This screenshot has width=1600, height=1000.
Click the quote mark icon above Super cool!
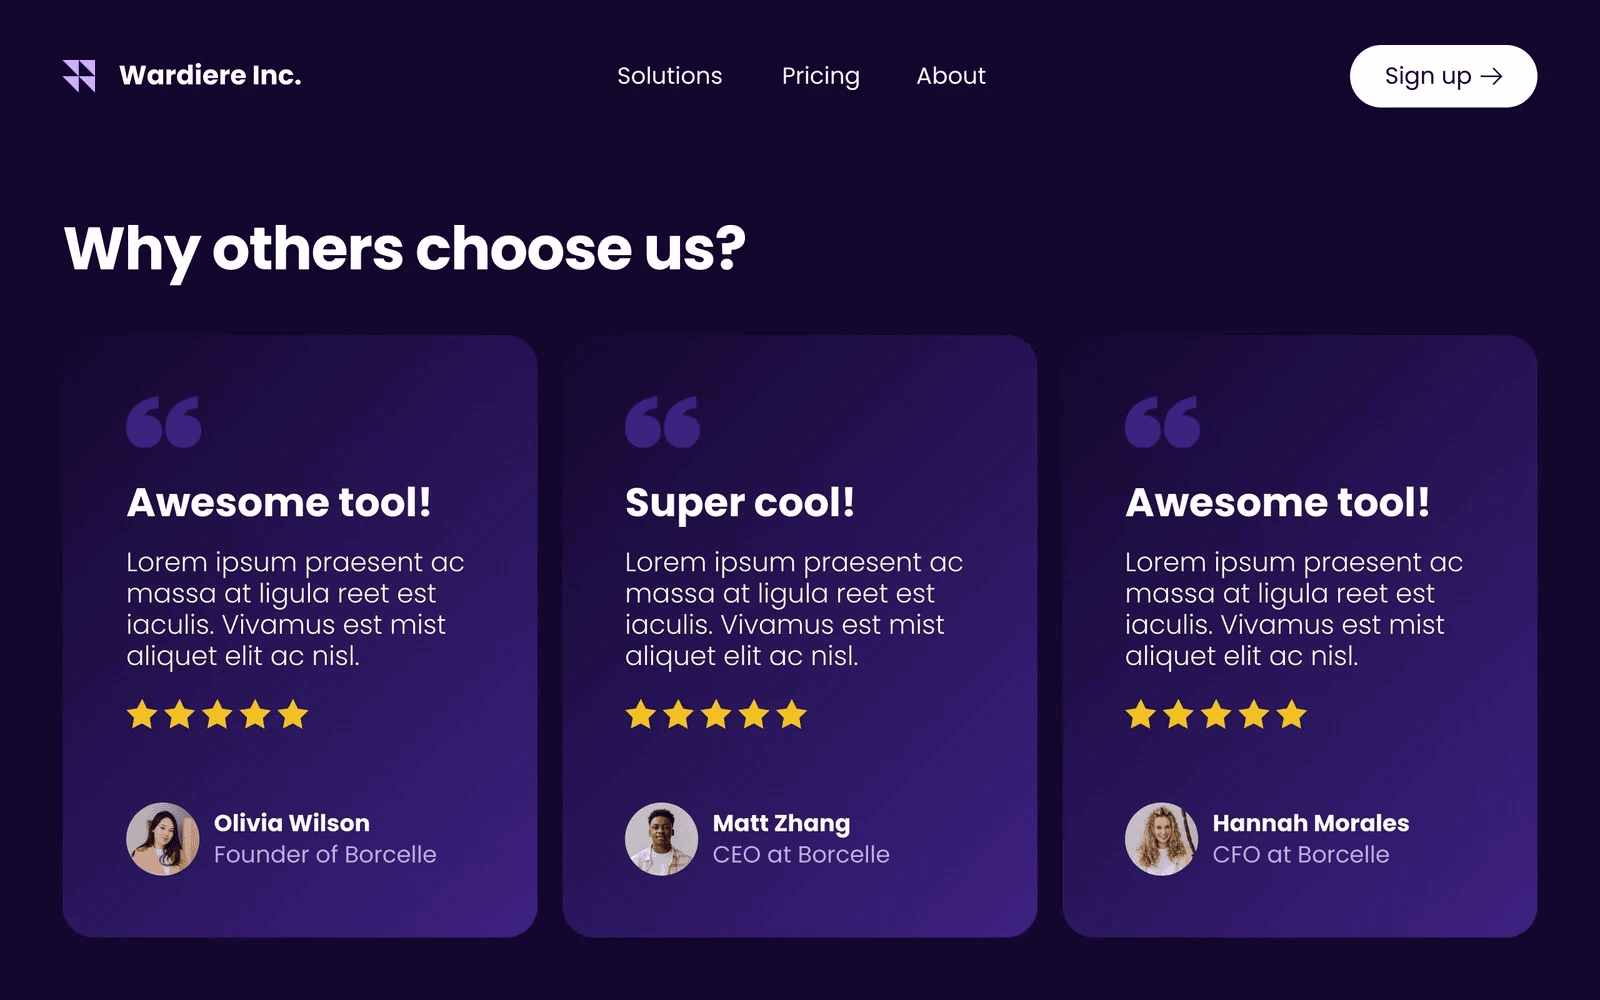[x=662, y=422]
